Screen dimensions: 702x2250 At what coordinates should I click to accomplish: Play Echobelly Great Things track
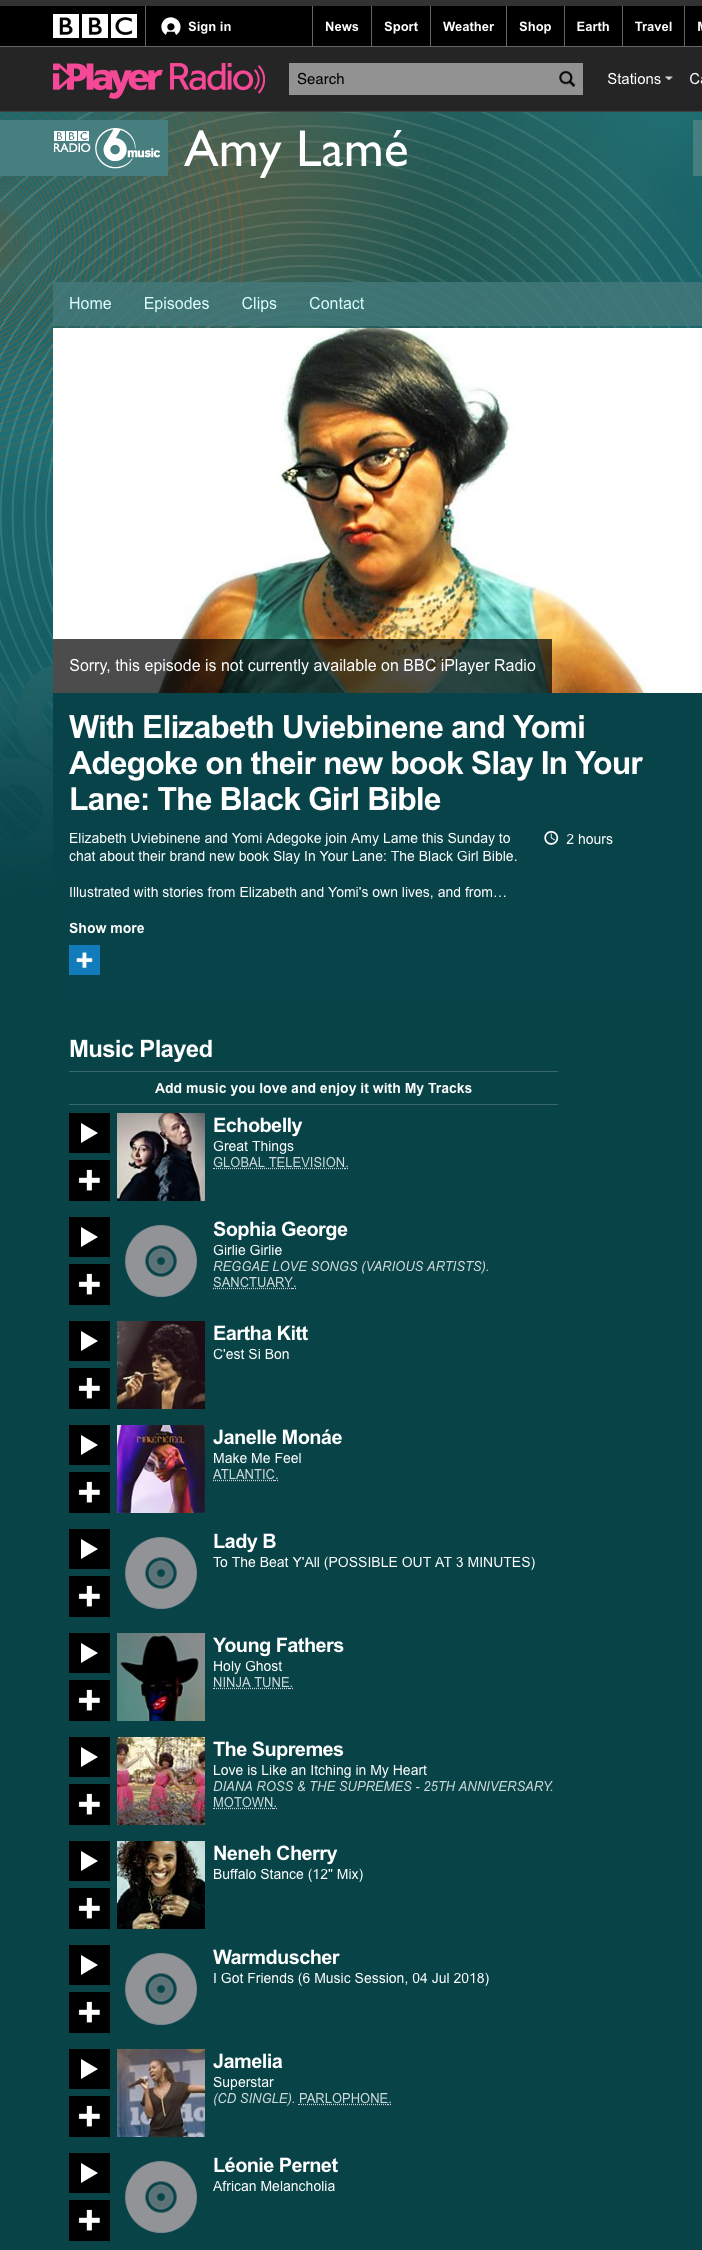point(89,1133)
